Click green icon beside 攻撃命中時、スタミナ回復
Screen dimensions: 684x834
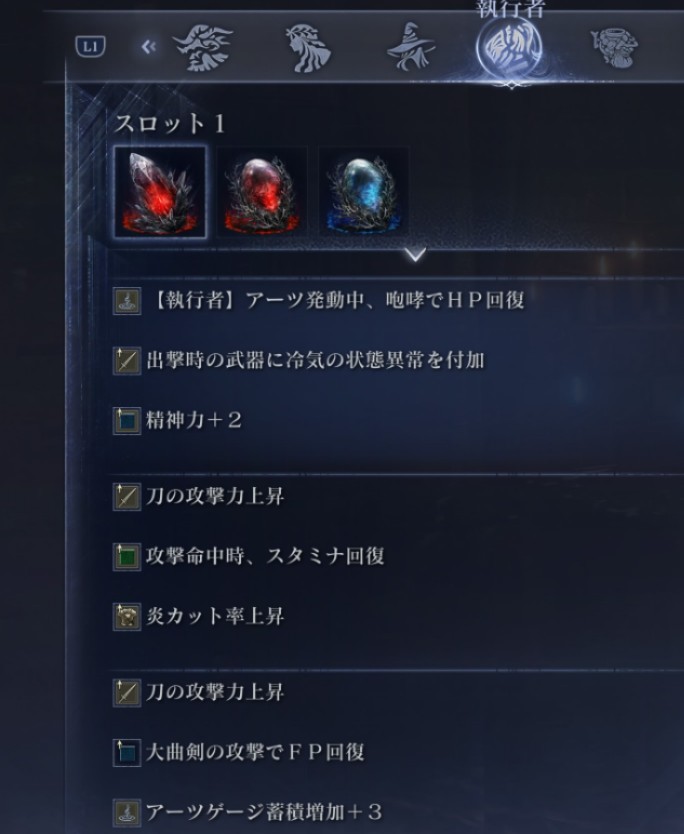click(x=127, y=557)
